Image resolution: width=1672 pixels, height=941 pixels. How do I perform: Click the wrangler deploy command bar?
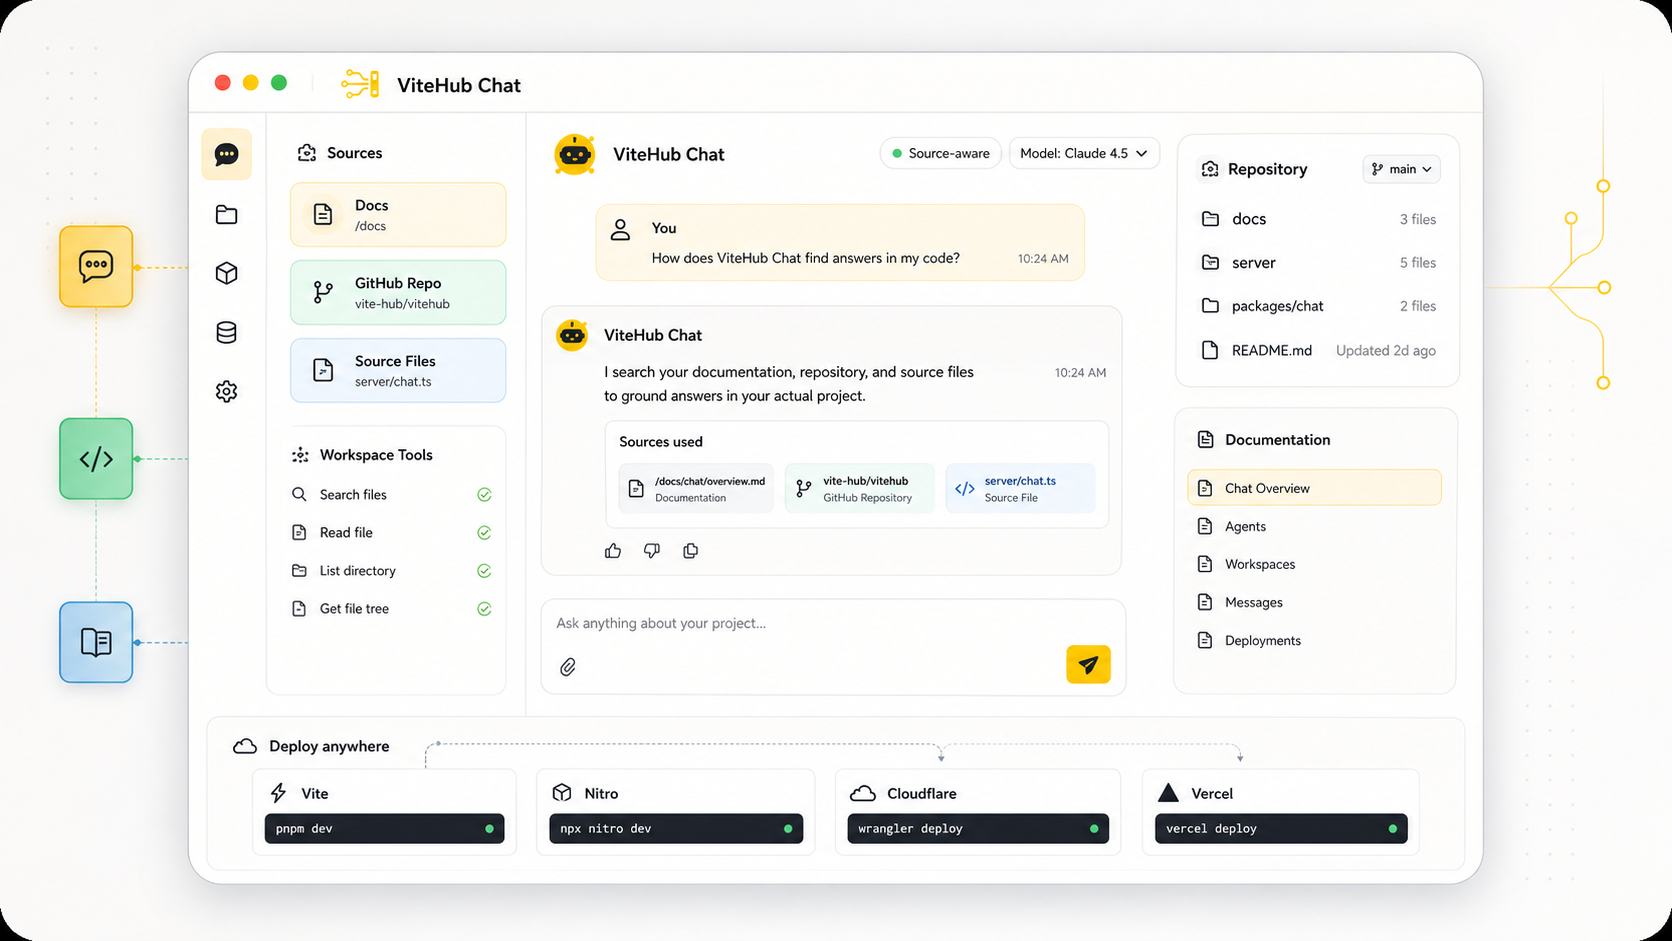(978, 828)
